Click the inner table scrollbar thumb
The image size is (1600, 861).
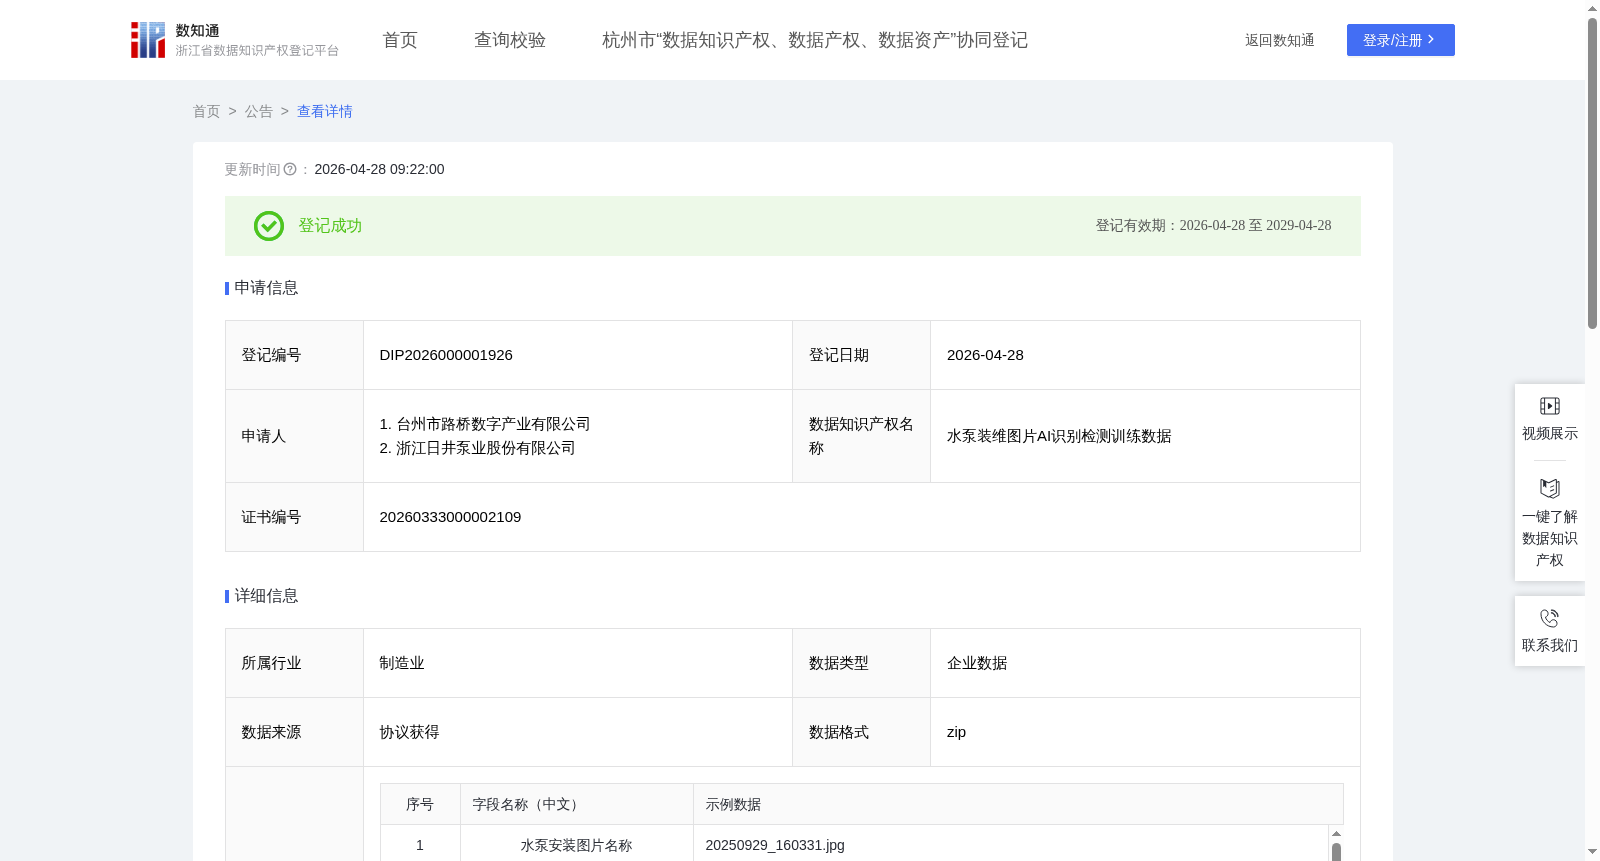tap(1336, 851)
